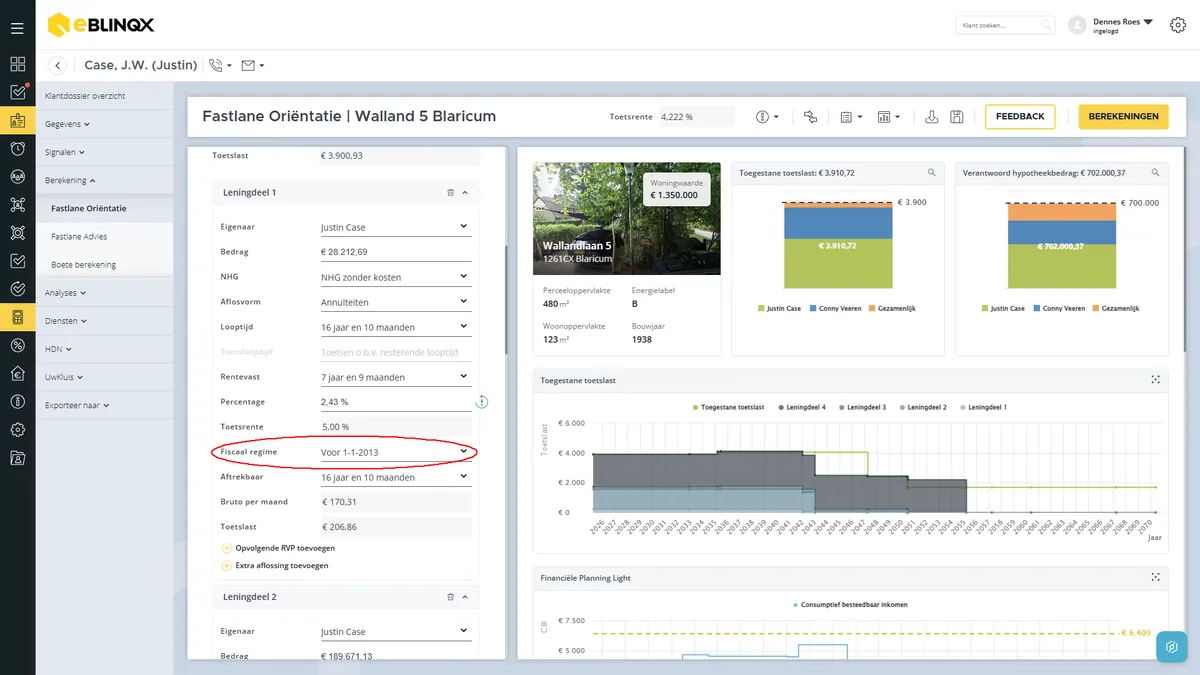Toggle the 'Consumptief besteedbaar inkomen' legend entry
1200x675 pixels.
coord(850,605)
